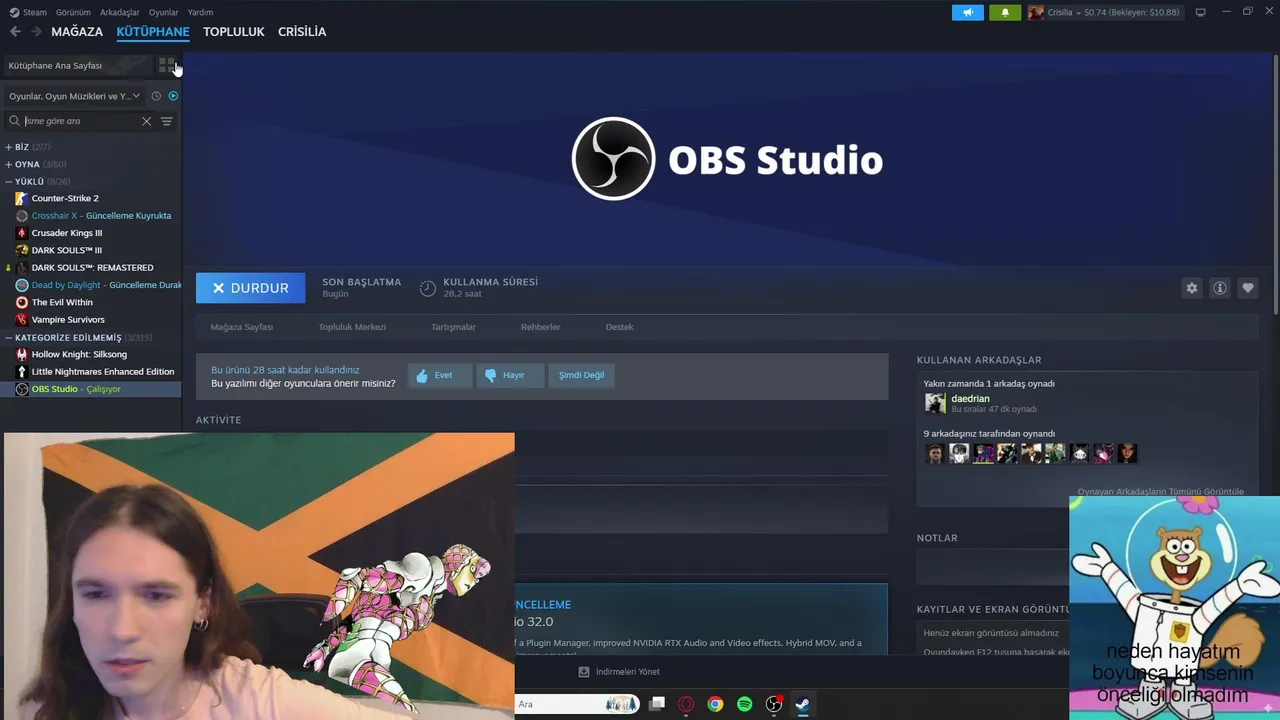Click thumbs down Hayır button
This screenshot has height=720, width=1280.
[510, 375]
